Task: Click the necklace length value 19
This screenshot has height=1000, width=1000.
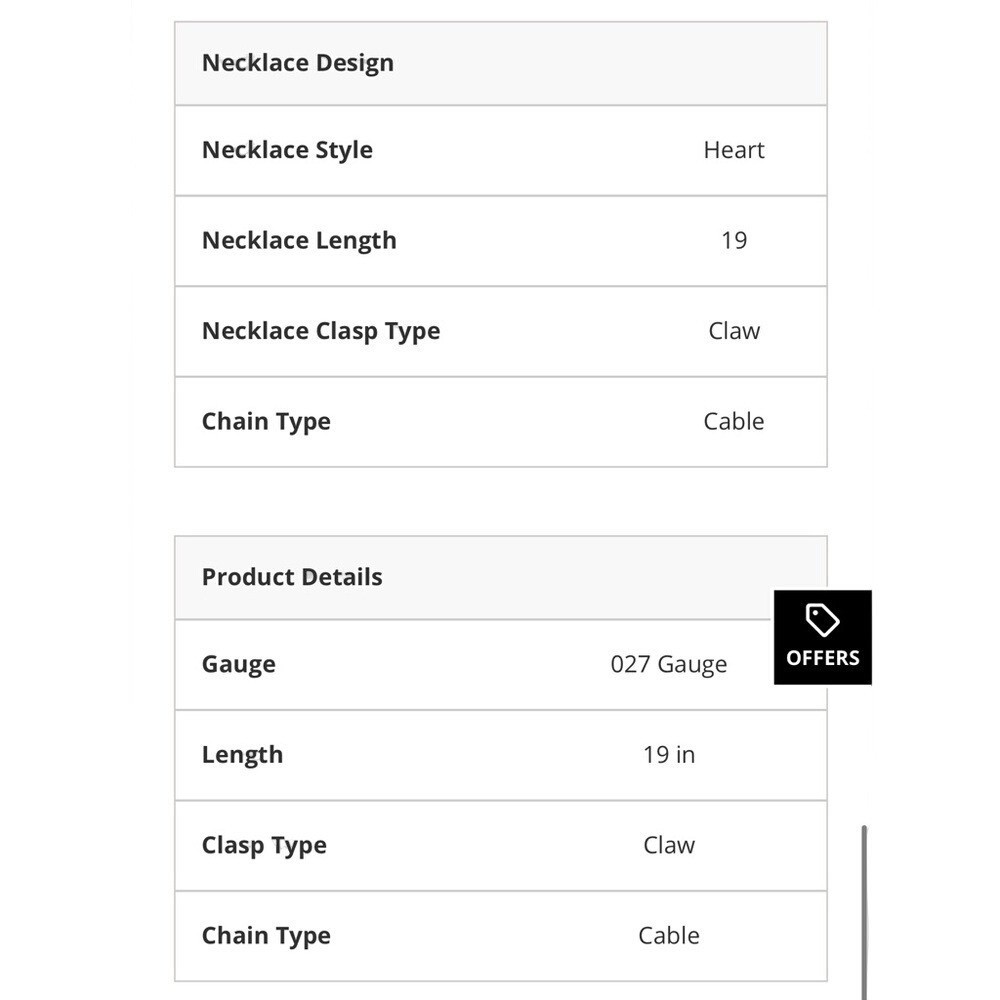Action: pyautogui.click(x=733, y=240)
